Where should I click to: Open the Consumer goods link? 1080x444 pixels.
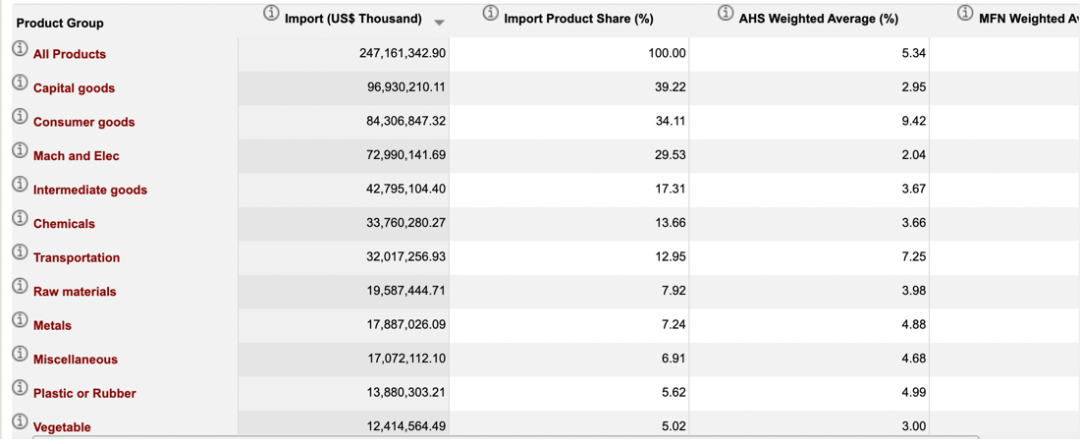(84, 122)
